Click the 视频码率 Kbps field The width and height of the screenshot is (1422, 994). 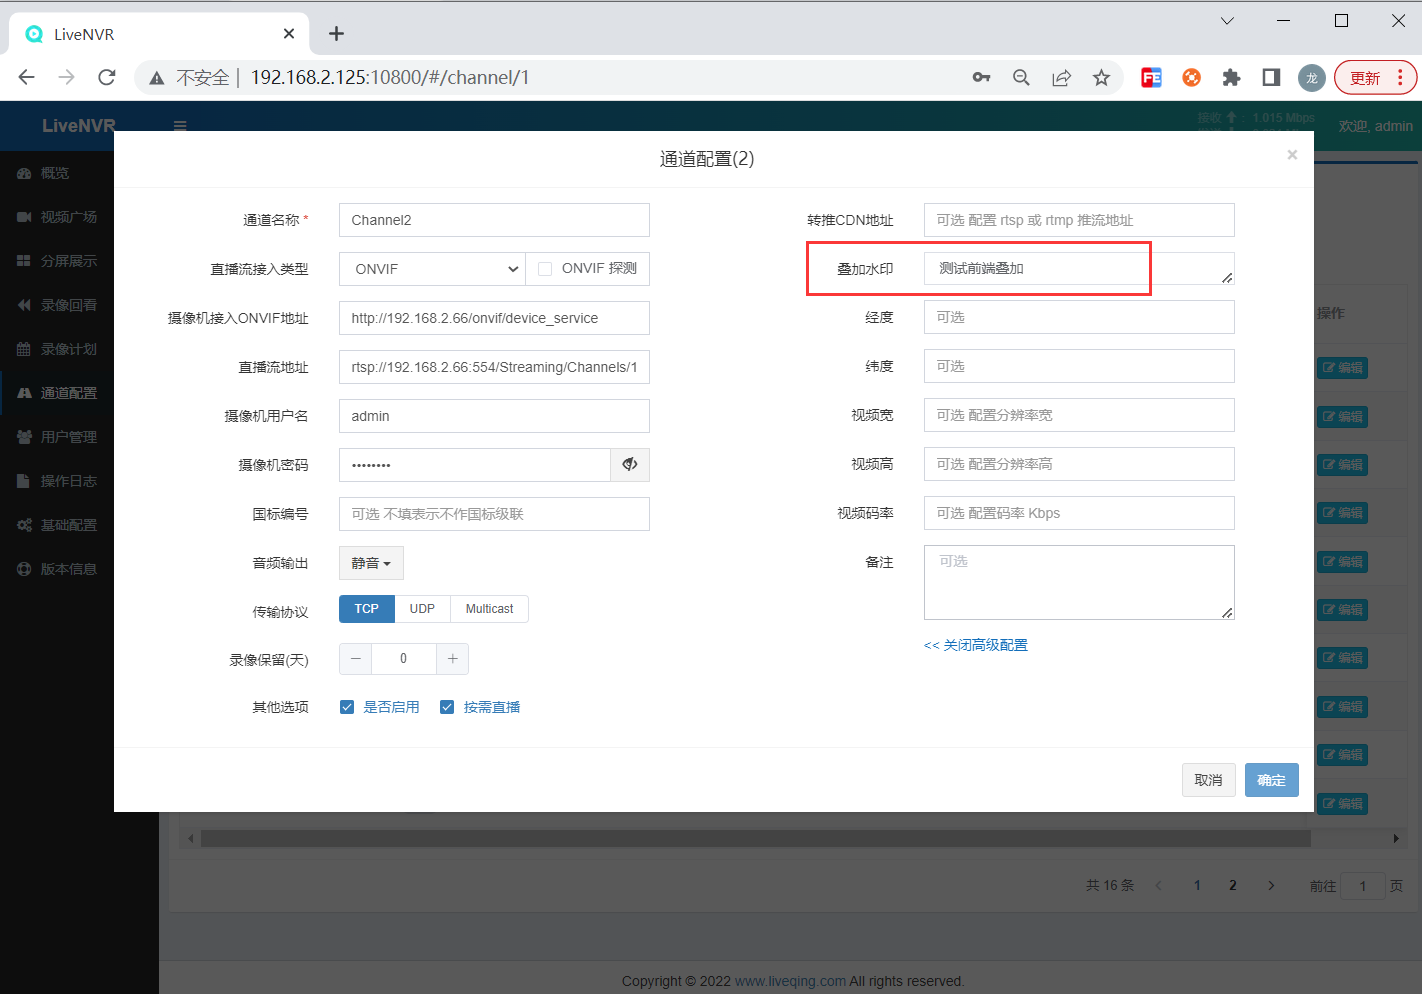pos(1079,513)
